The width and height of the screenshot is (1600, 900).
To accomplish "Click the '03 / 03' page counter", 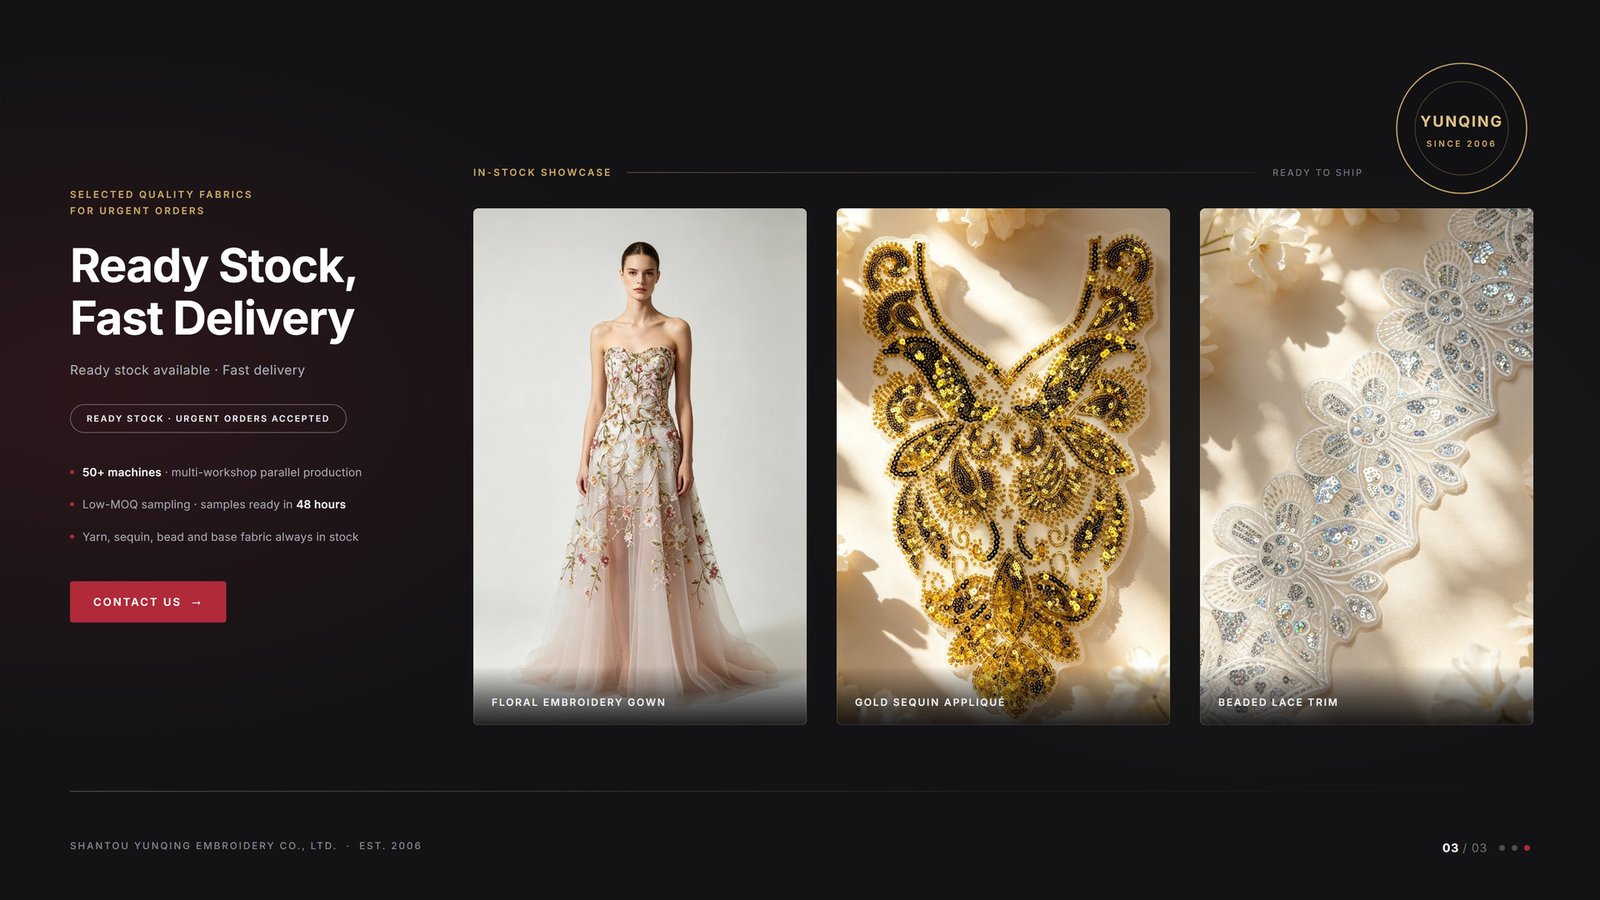I will 1464,848.
